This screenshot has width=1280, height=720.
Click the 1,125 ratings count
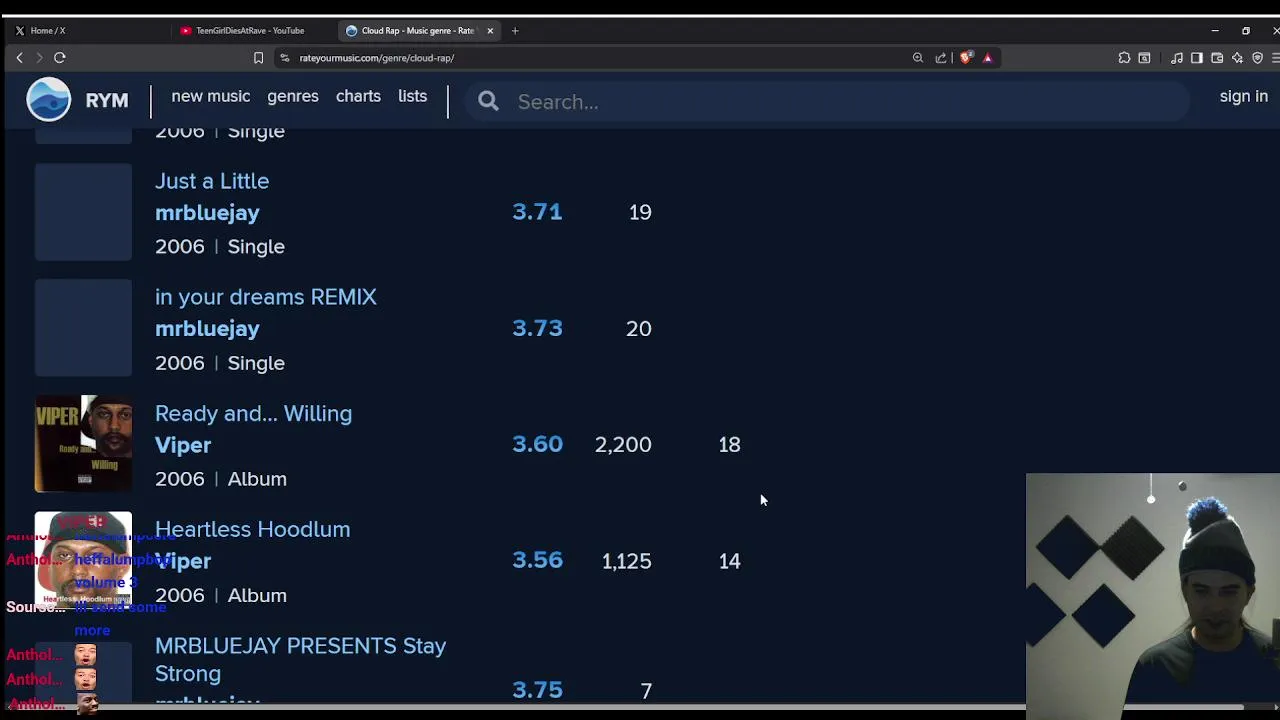(x=626, y=561)
